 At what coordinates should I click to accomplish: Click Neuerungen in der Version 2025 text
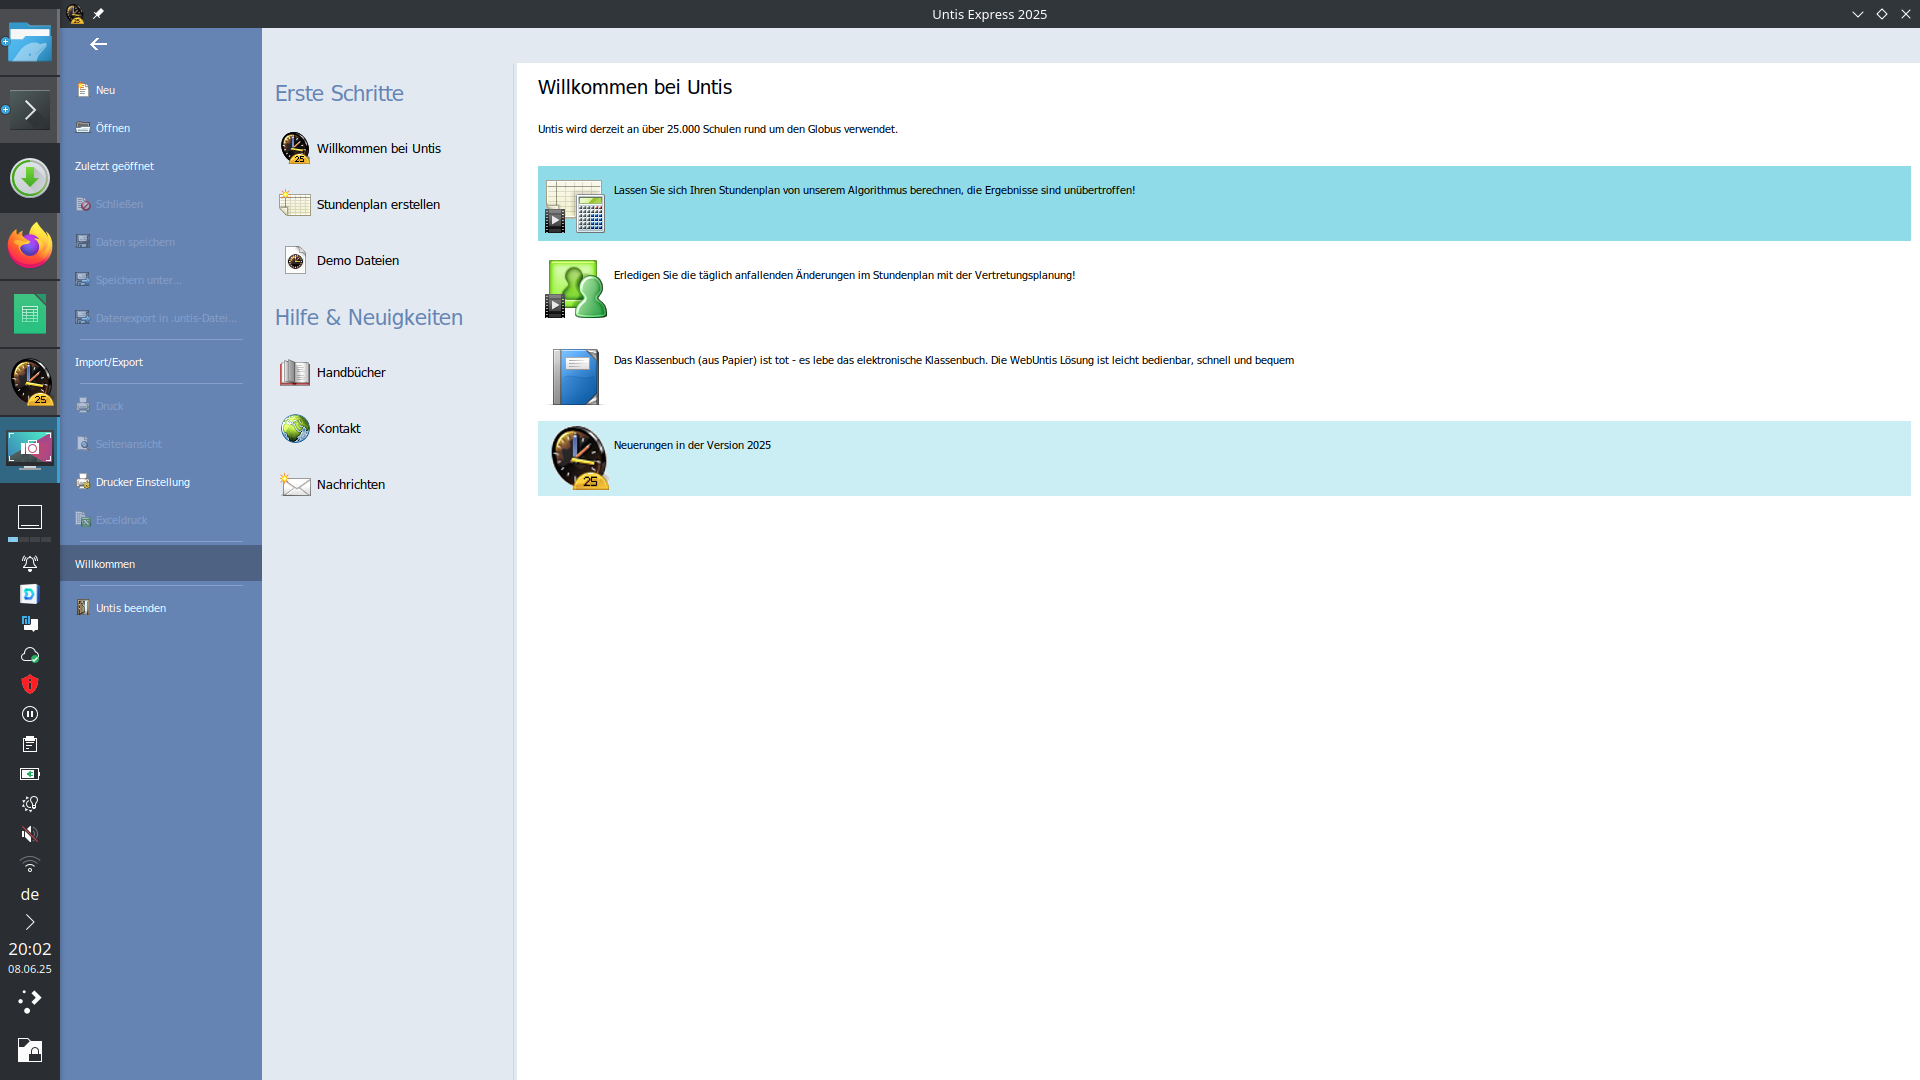(x=692, y=445)
